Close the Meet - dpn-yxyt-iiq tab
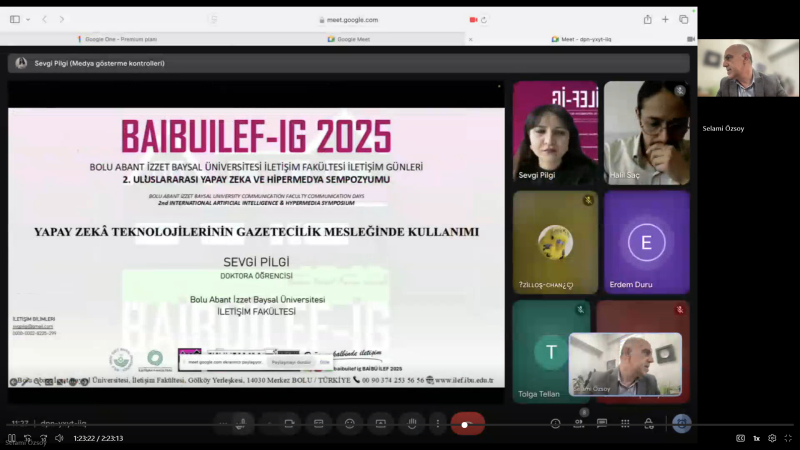The width and height of the screenshot is (800, 450). tap(470, 39)
